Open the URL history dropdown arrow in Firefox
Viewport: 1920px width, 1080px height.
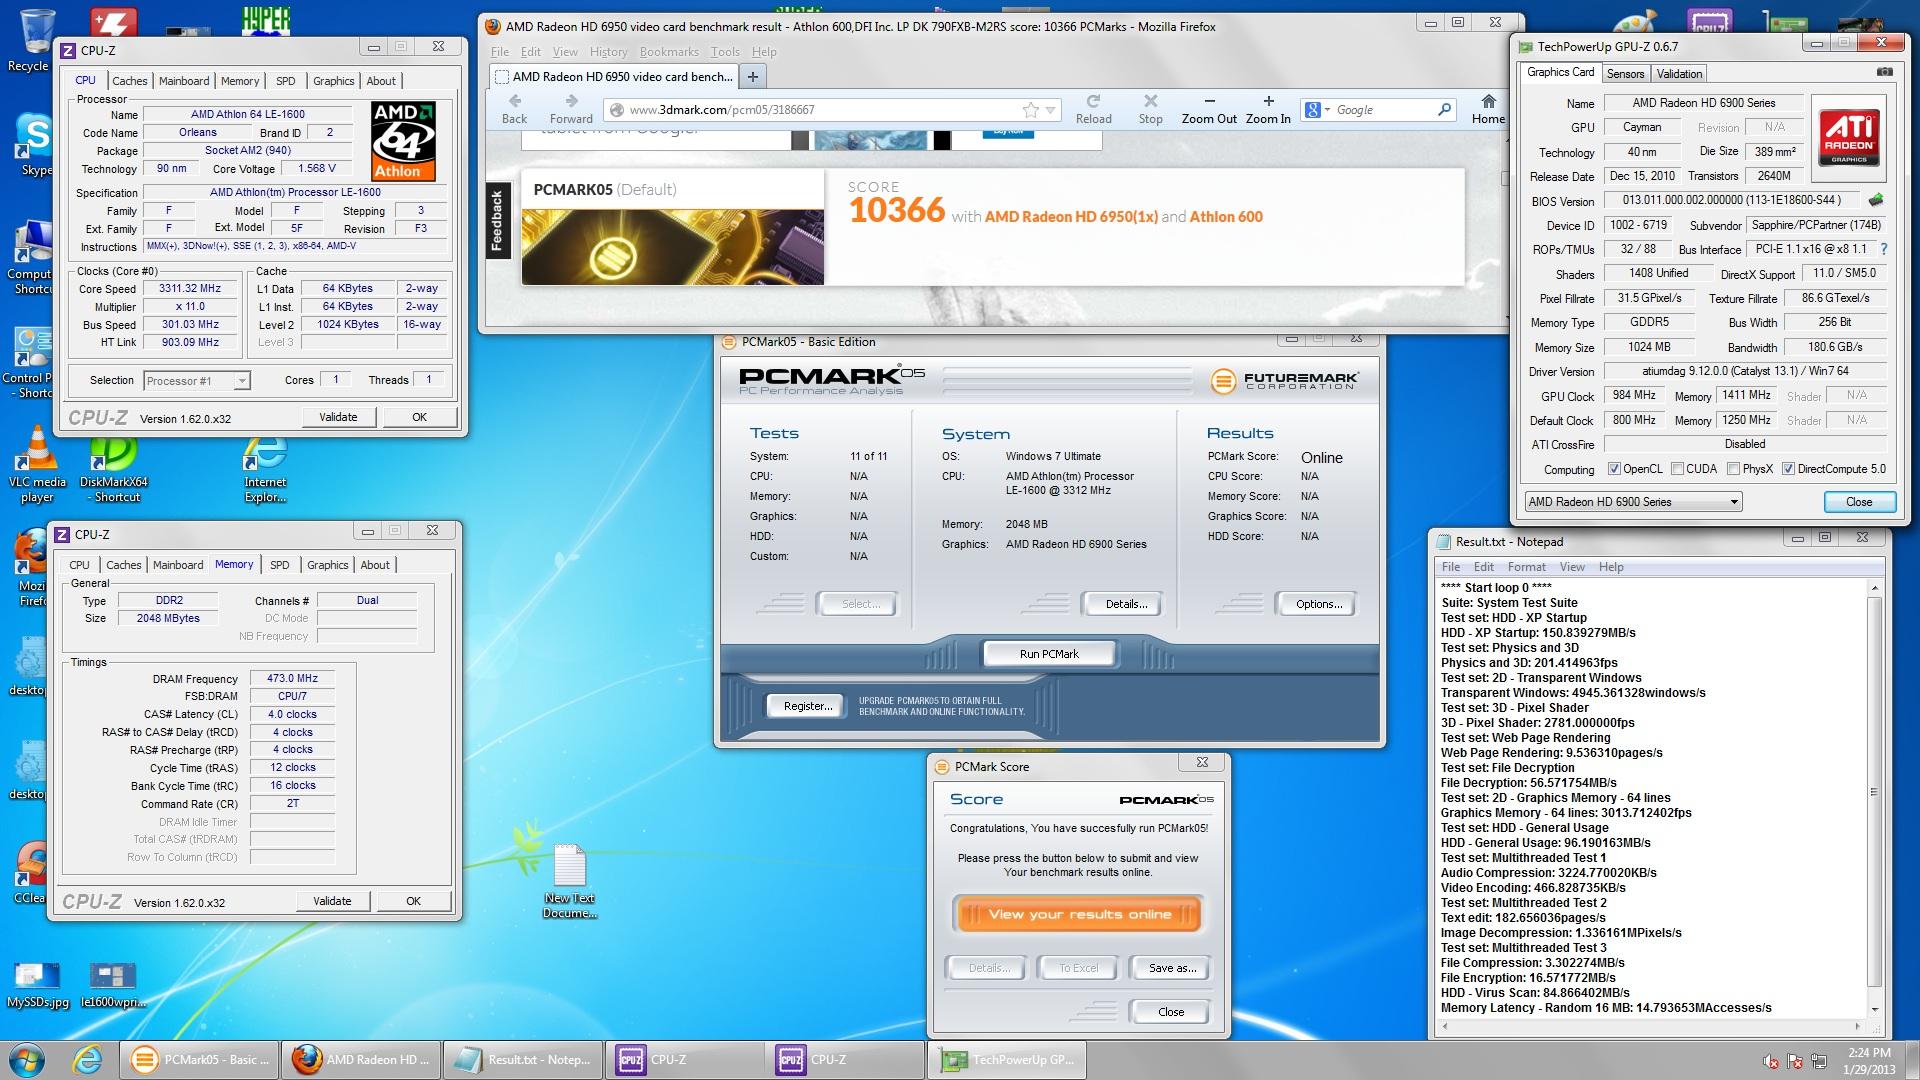pos(1050,110)
